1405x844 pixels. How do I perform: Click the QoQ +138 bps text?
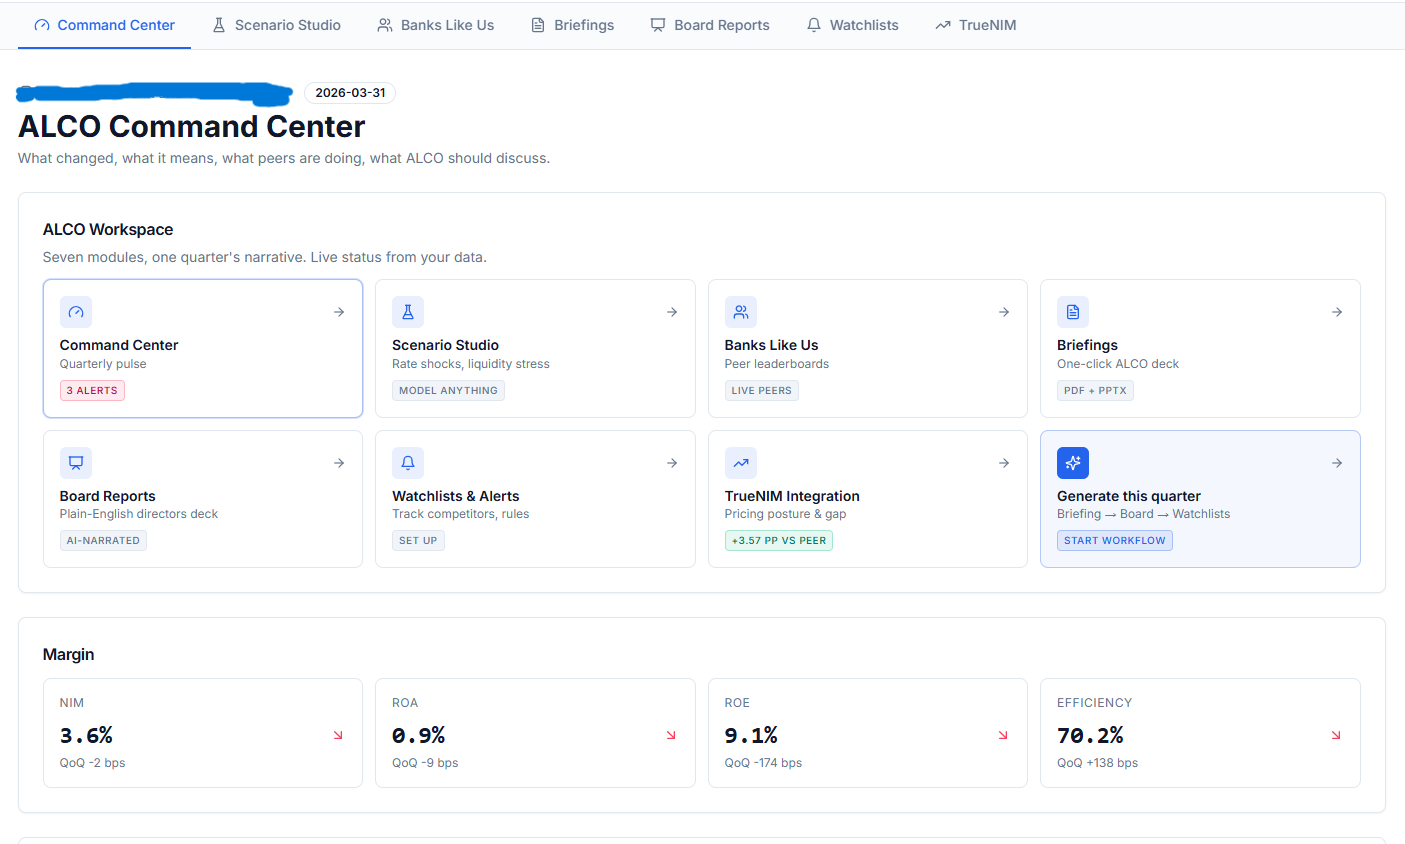[1097, 763]
